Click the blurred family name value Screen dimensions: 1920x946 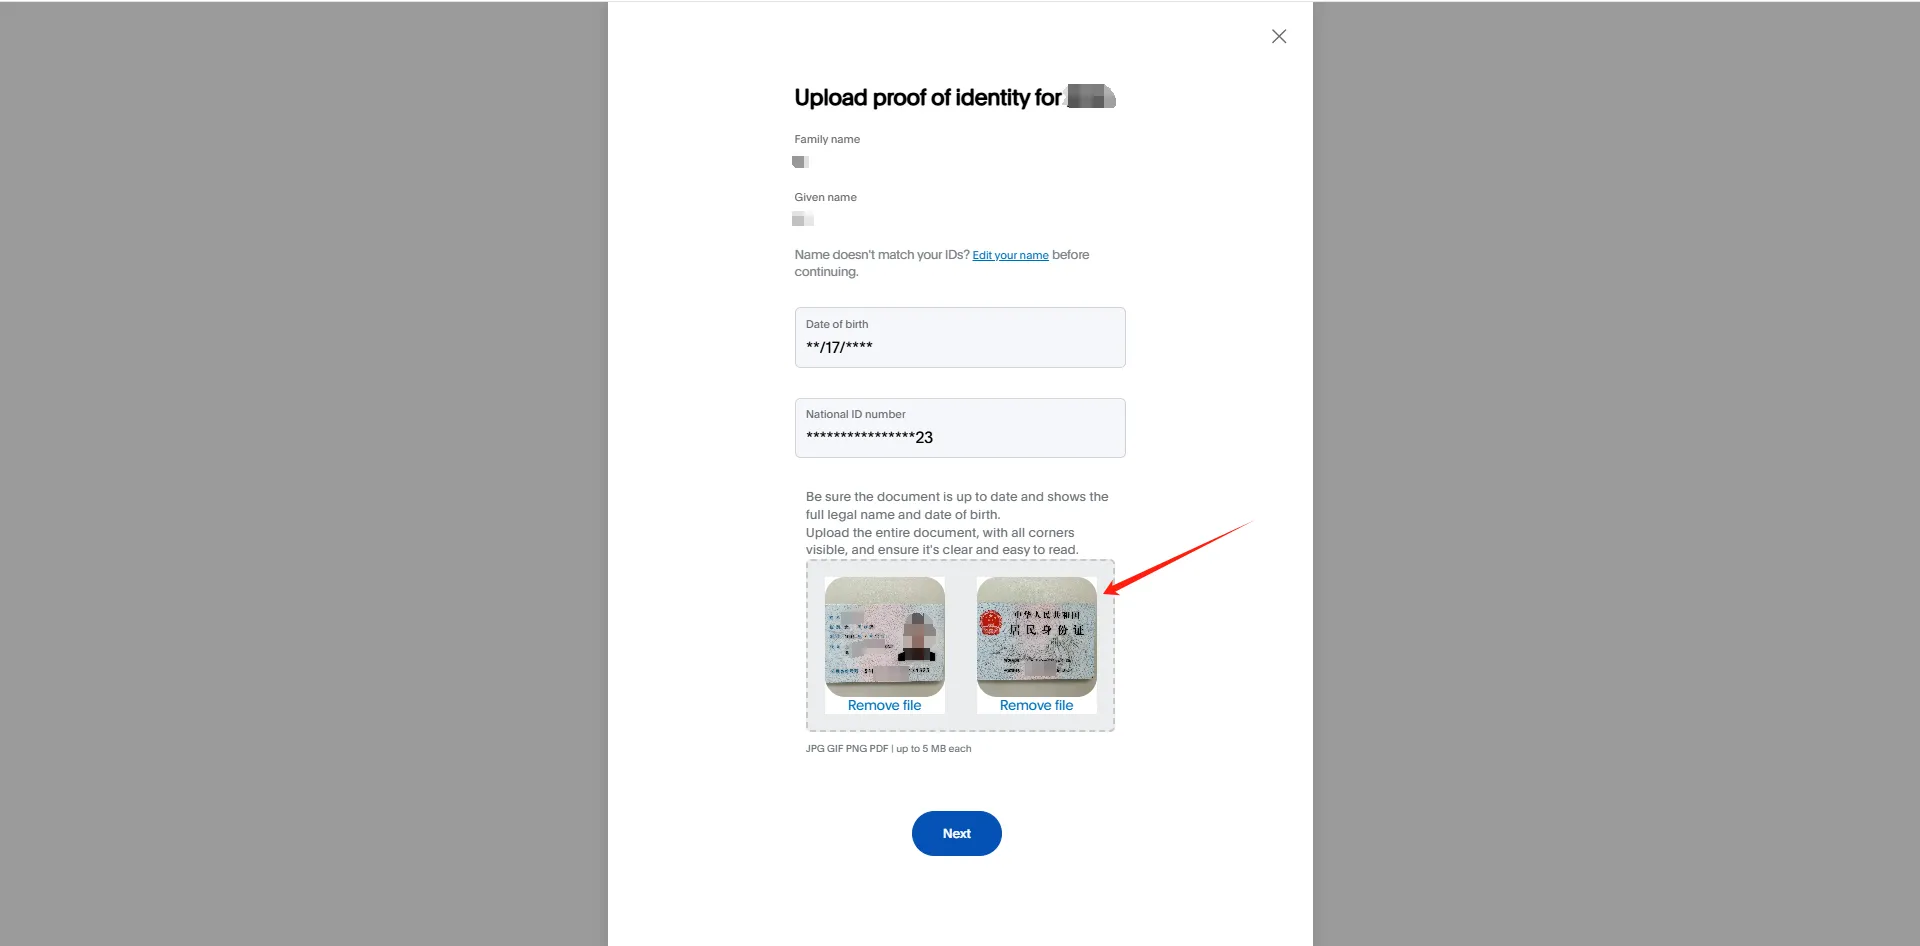[800, 162]
